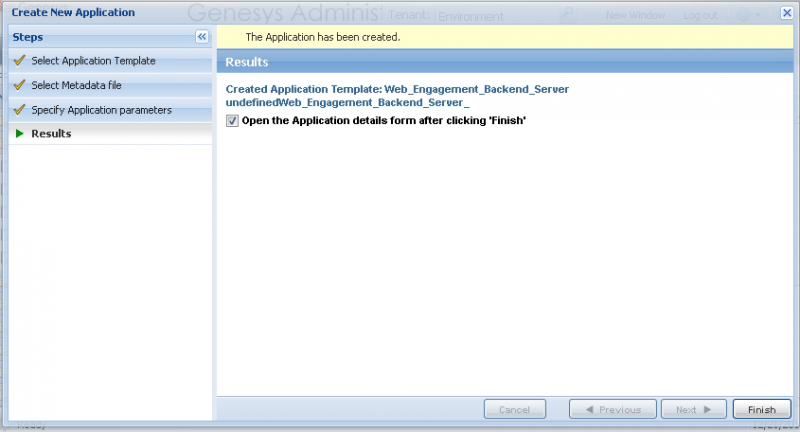800x432 pixels.
Task: Click the Cancel button
Action: (514, 409)
